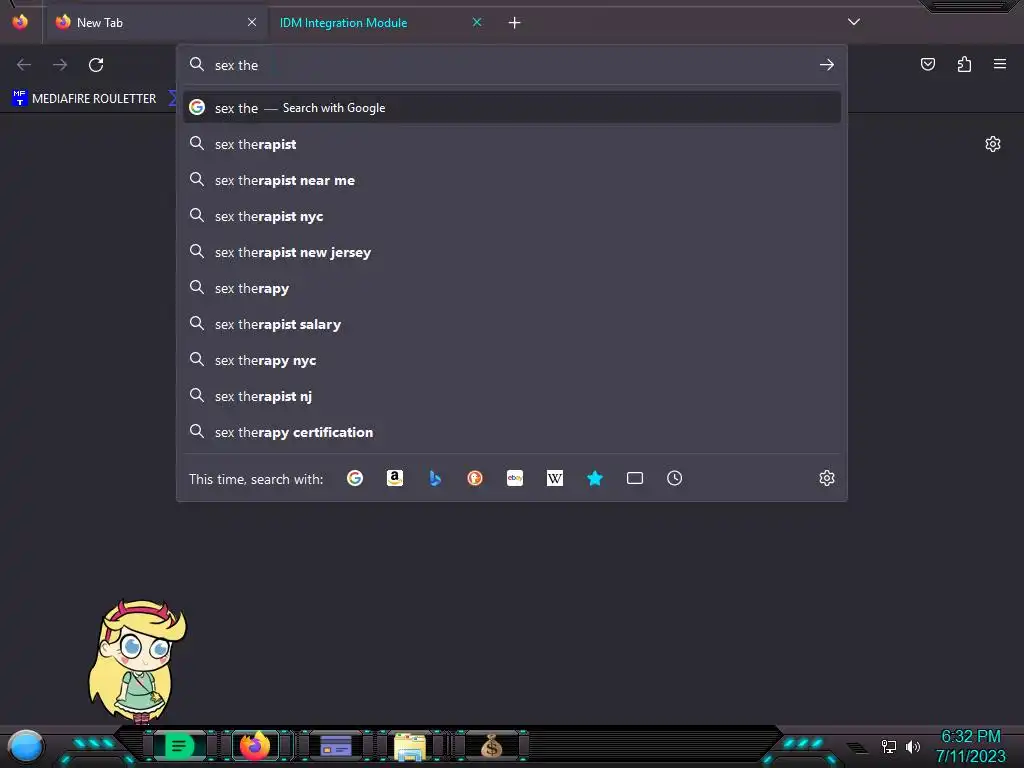Choose suggestion 'sex therapy certification'

click(x=512, y=432)
